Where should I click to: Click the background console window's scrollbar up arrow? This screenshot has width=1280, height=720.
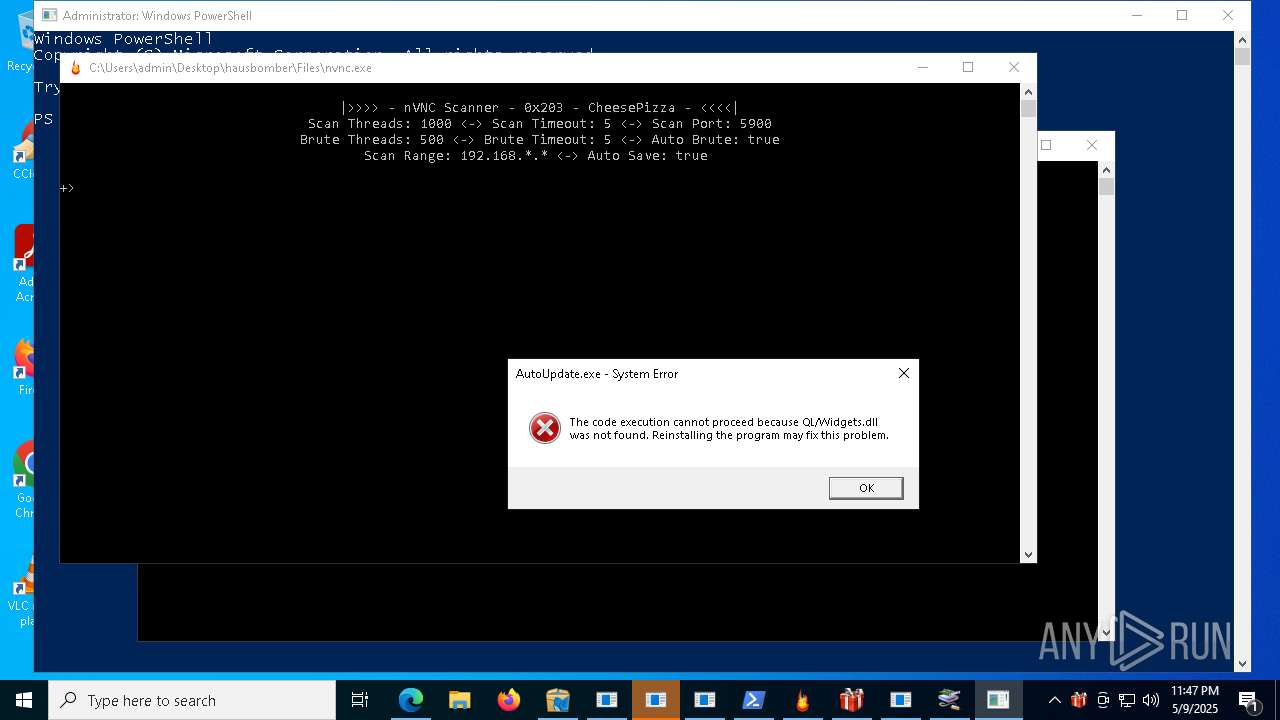[x=1106, y=170]
